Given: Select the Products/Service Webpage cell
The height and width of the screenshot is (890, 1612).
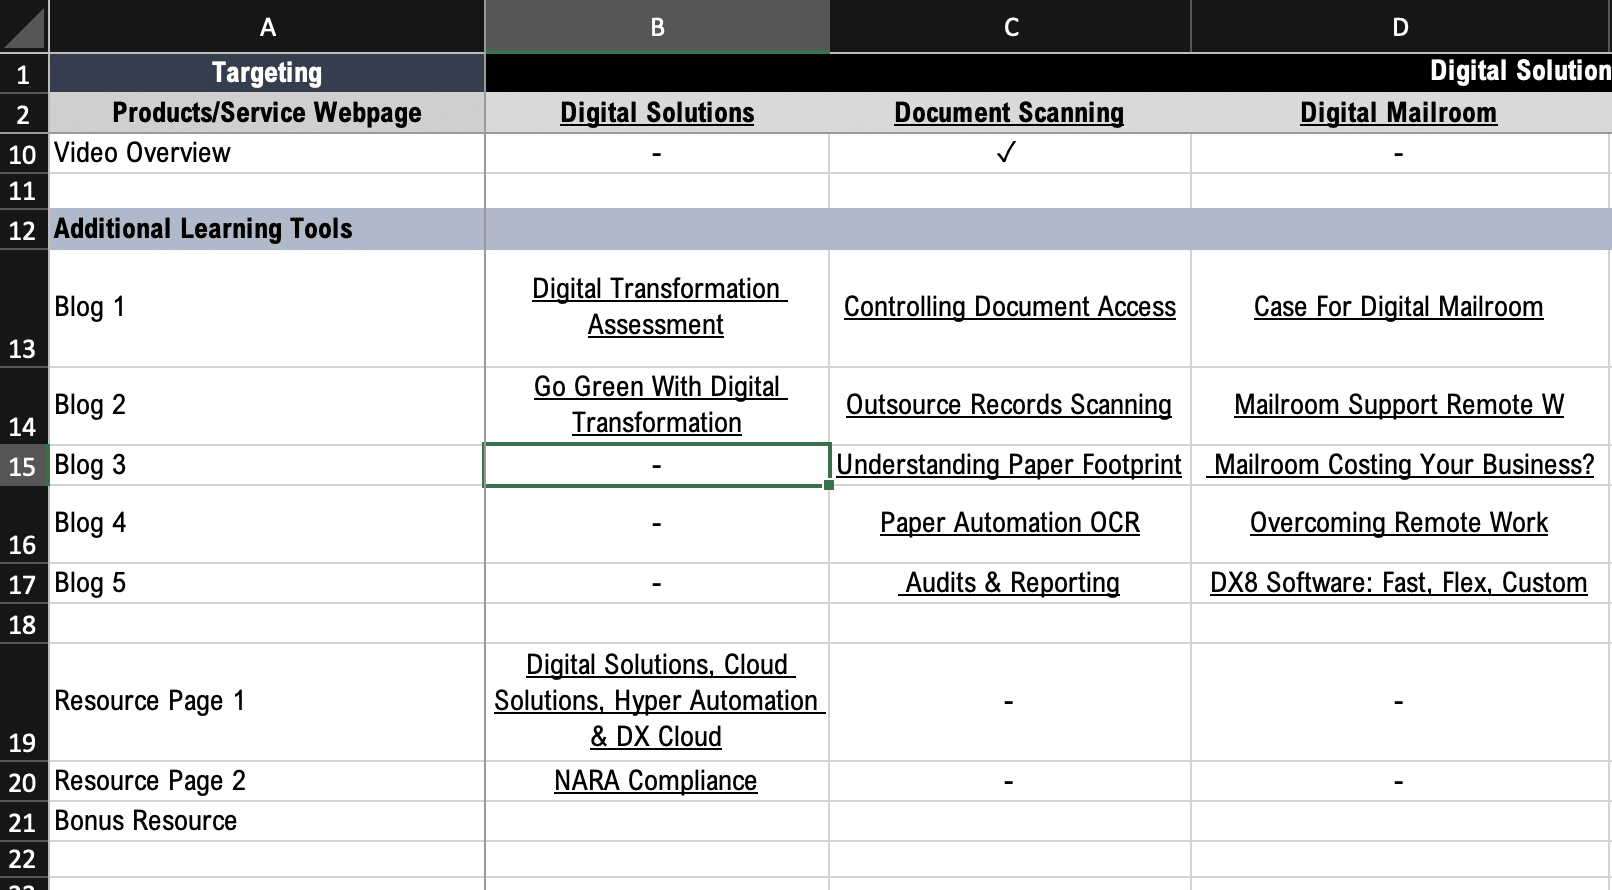Looking at the screenshot, I should click(267, 113).
